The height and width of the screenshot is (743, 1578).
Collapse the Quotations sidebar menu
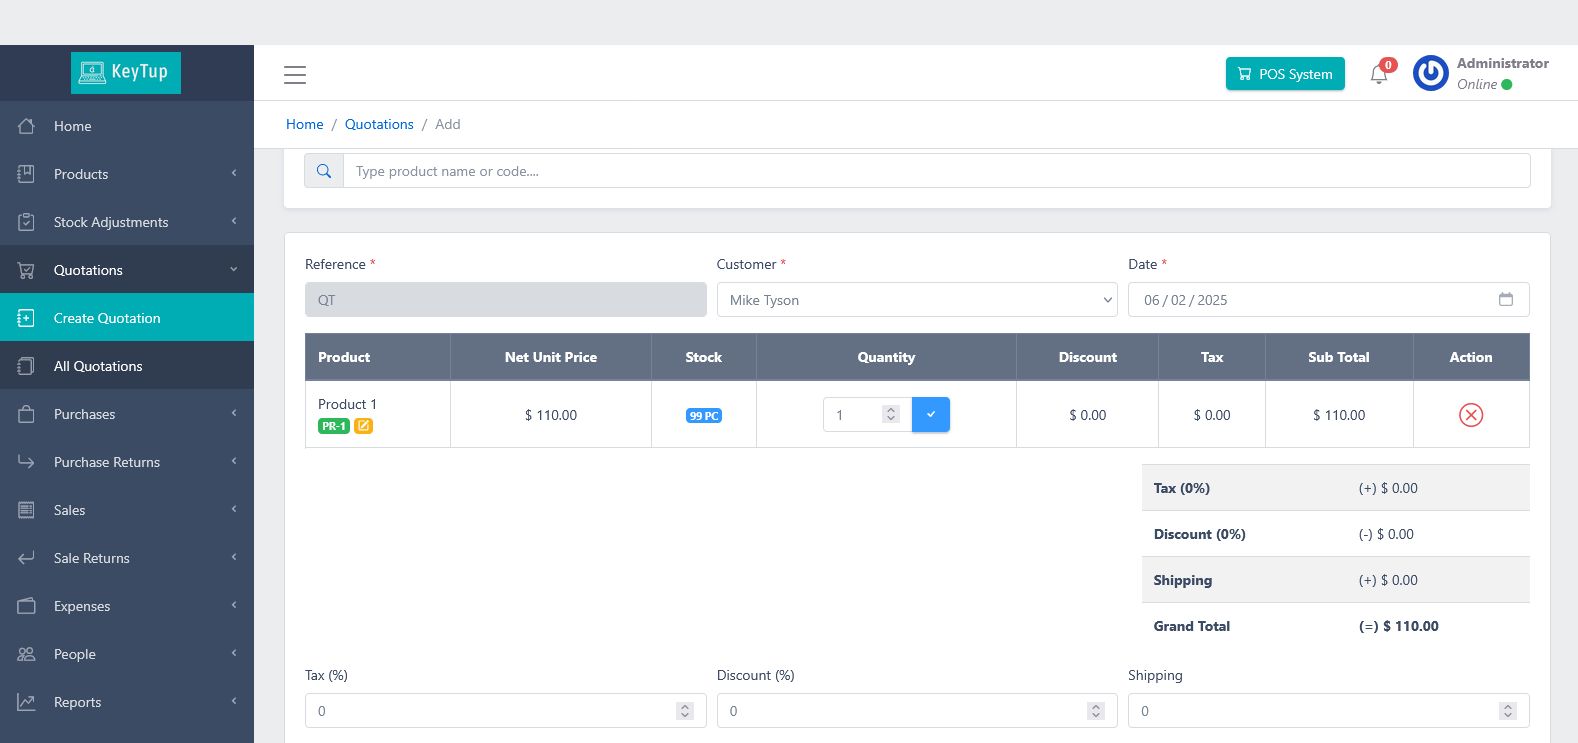127,270
